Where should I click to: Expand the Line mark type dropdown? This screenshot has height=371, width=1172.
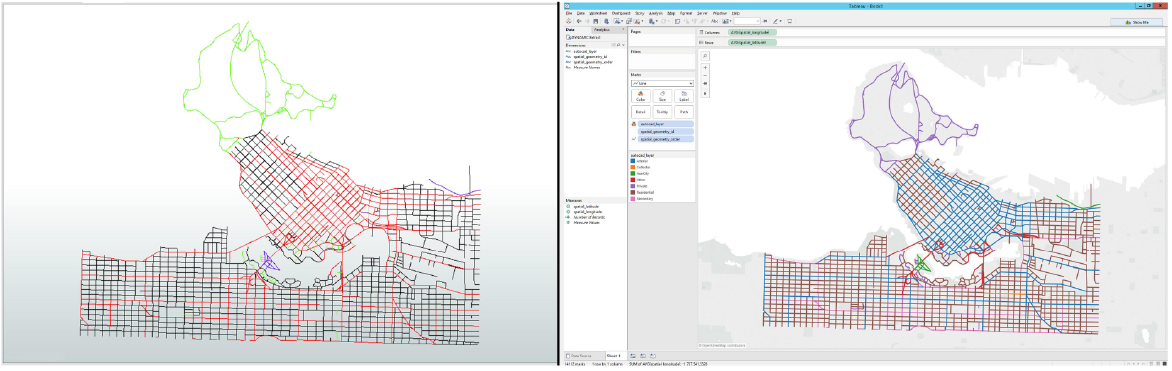pyautogui.click(x=661, y=83)
